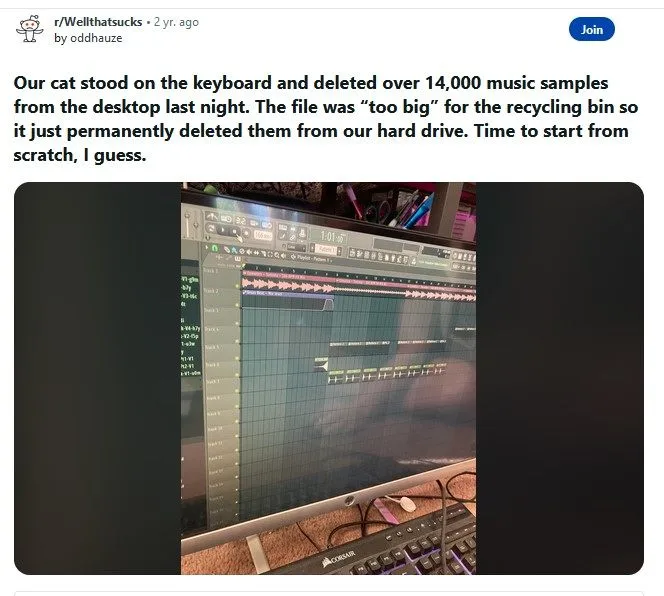Open the Pattern 1 selector dropdown
Viewport: 664px width, 596px height.
[x=326, y=249]
